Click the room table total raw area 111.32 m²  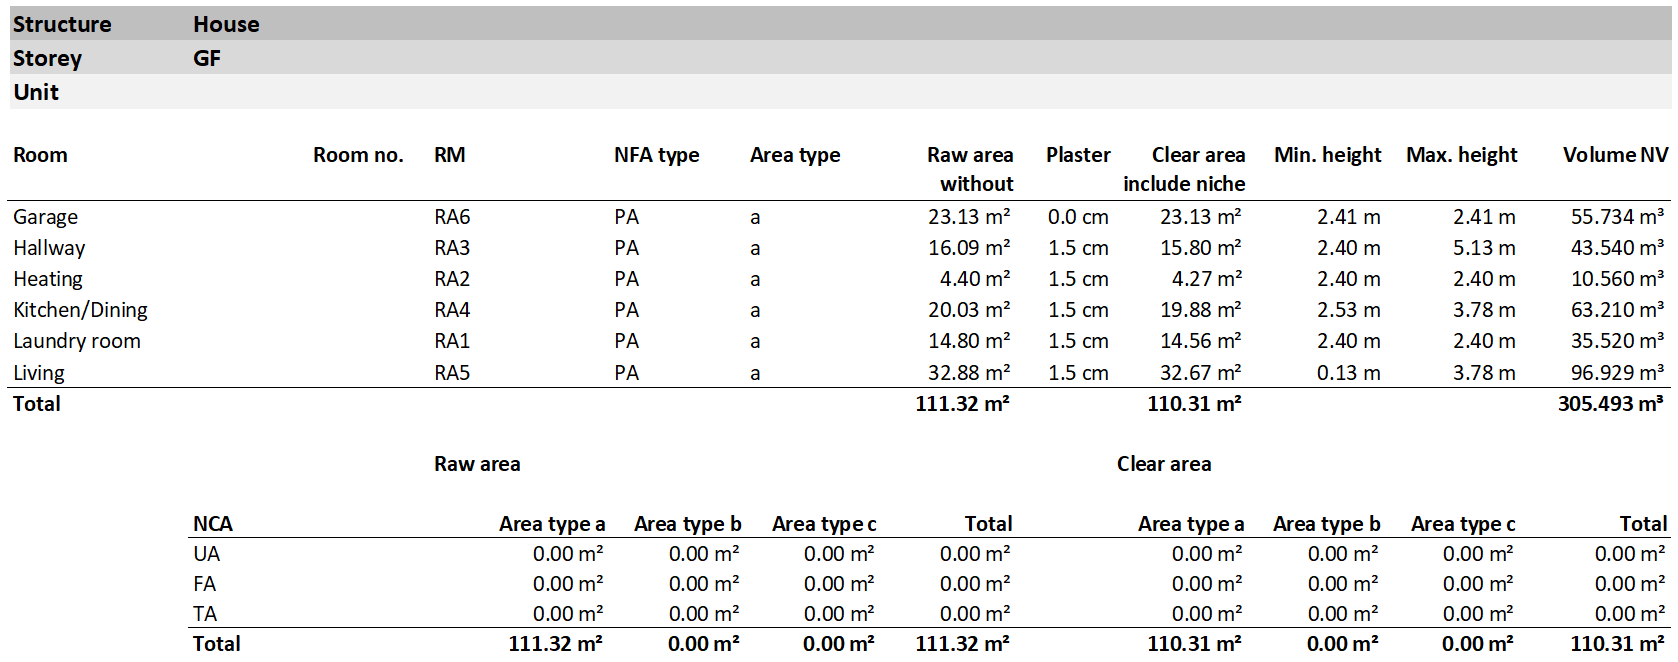click(x=962, y=404)
